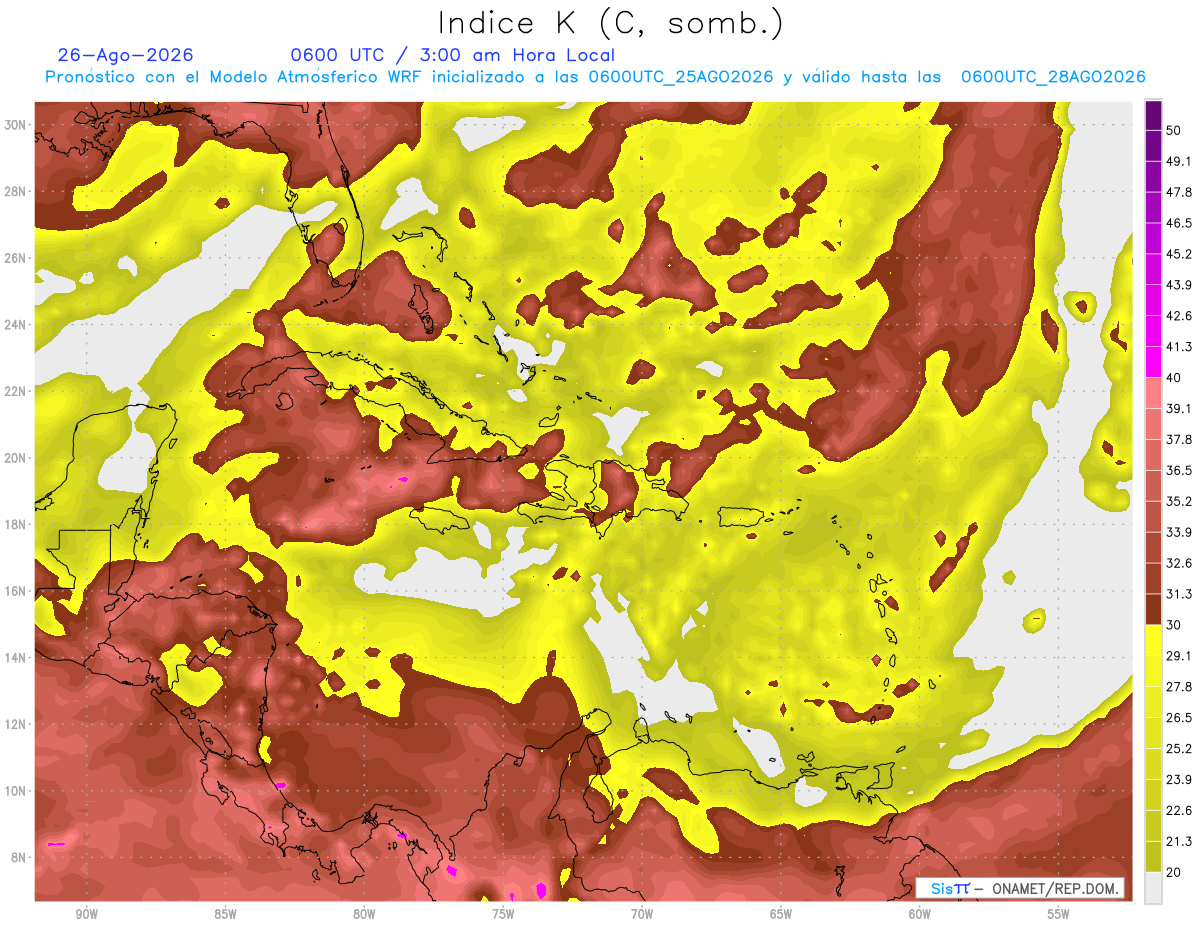Click the longitude label '80W'

364,914
